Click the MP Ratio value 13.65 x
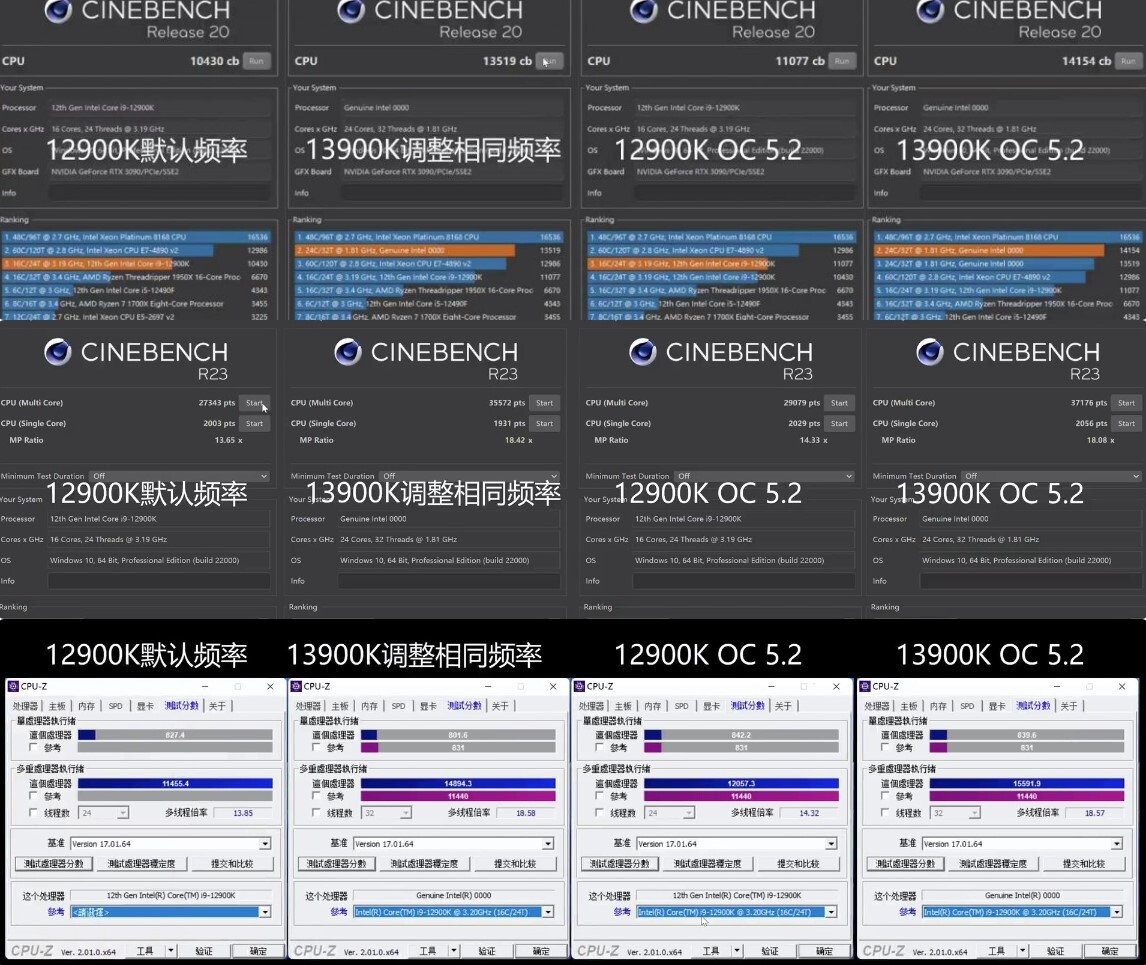 229,441
